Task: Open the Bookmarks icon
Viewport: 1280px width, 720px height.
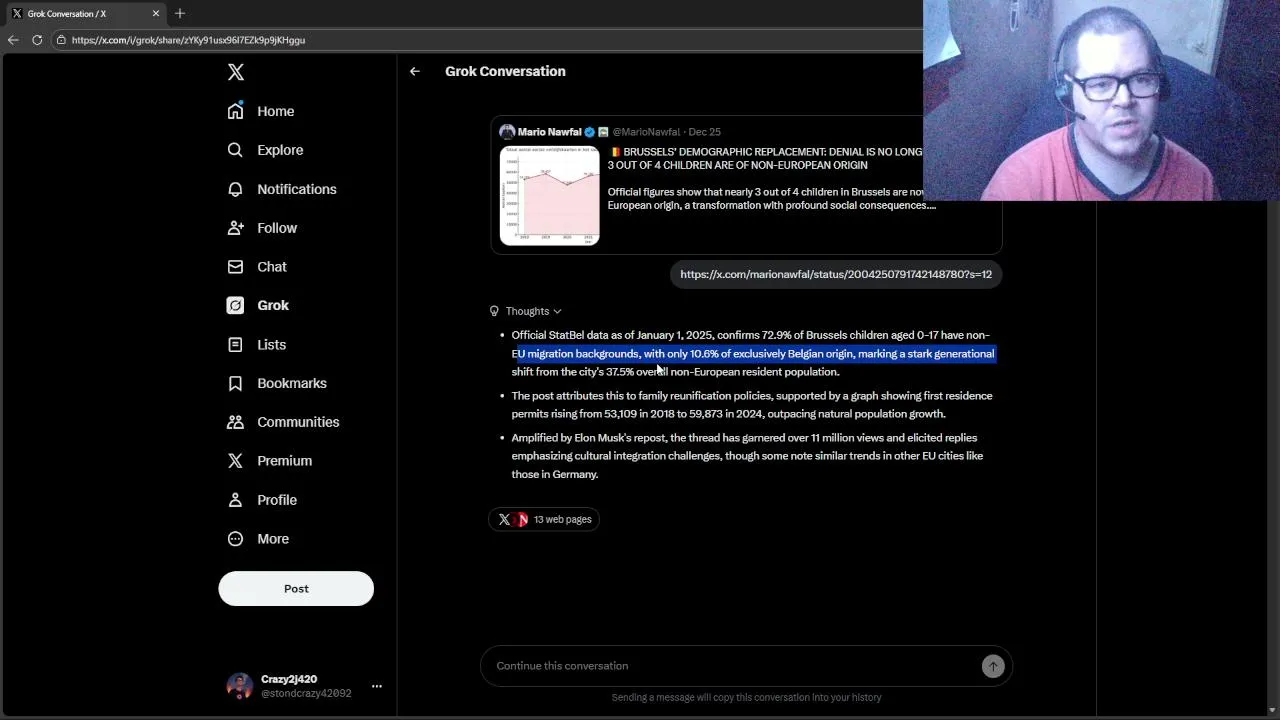Action: point(235,383)
